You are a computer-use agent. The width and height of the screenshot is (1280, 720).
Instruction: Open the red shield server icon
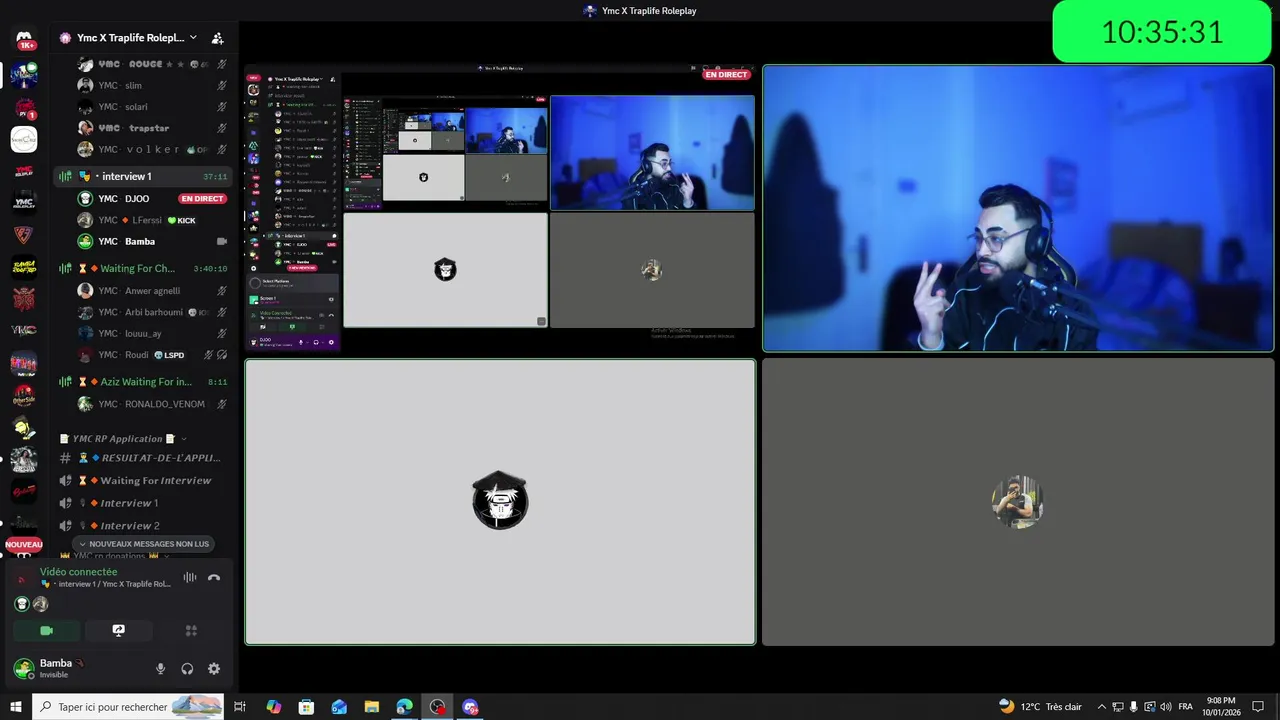[x=24, y=235]
